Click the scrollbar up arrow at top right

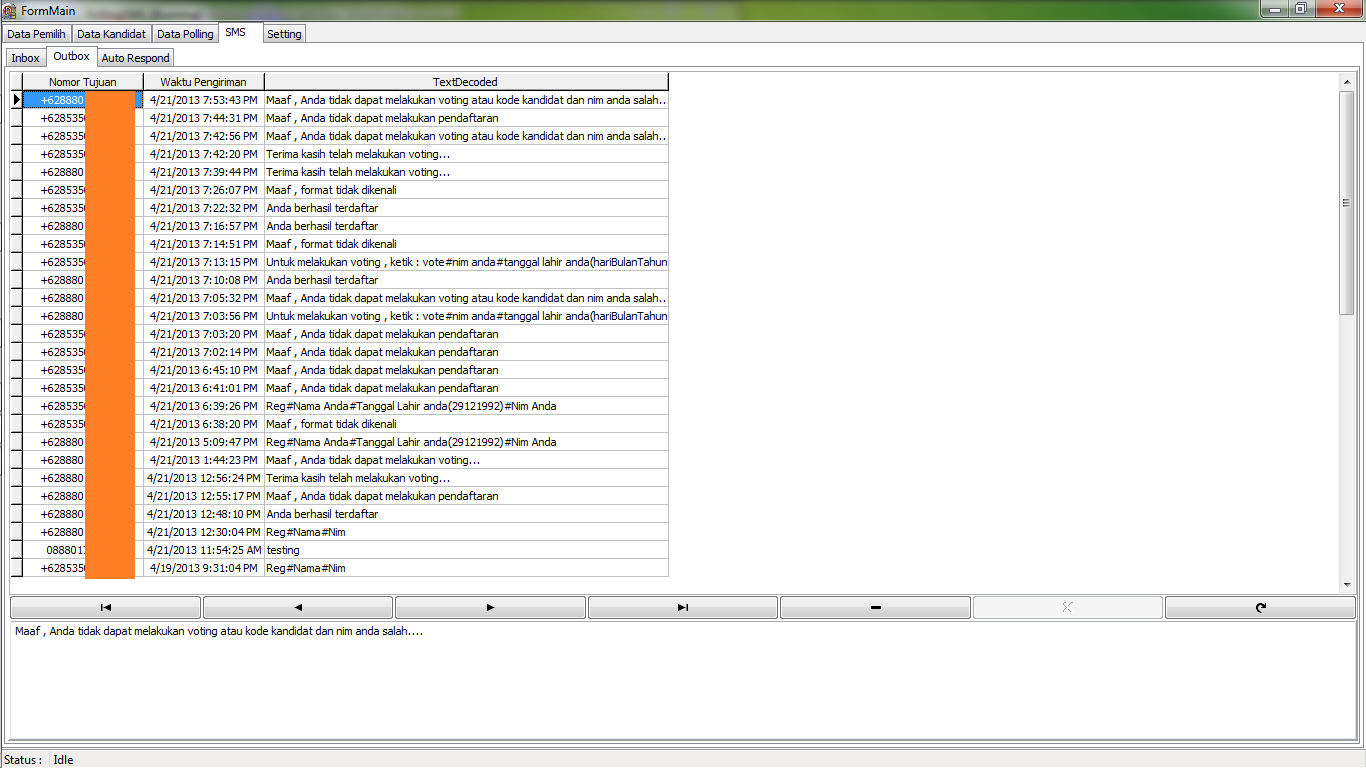click(1346, 81)
